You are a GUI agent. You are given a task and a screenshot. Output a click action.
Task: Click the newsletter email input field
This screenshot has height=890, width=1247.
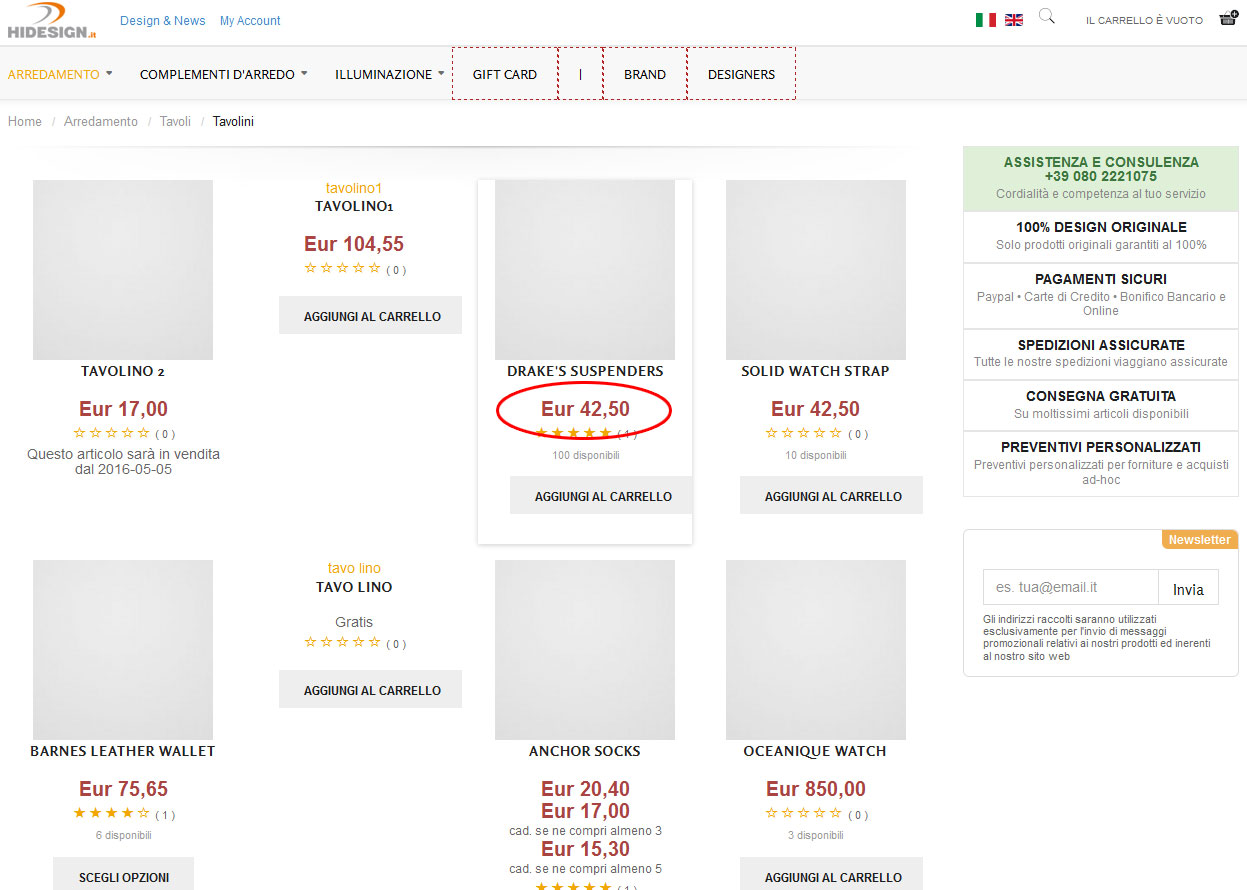pos(1070,588)
